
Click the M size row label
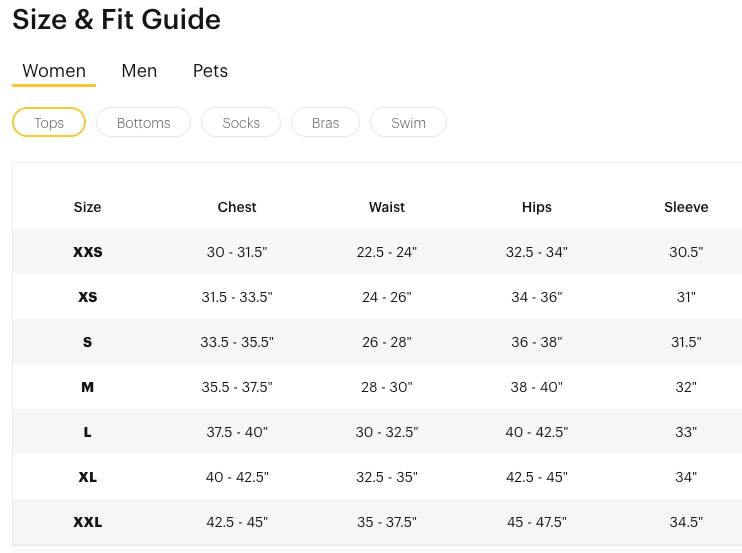[87, 387]
